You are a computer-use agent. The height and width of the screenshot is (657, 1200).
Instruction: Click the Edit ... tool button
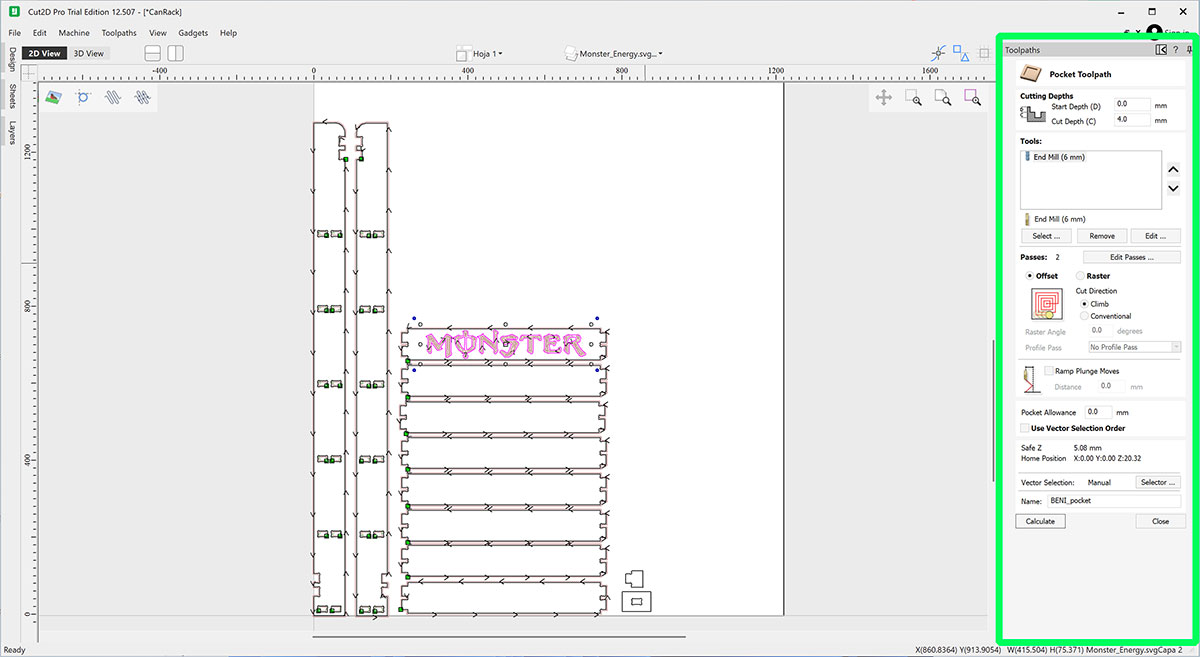pyautogui.click(x=1156, y=236)
